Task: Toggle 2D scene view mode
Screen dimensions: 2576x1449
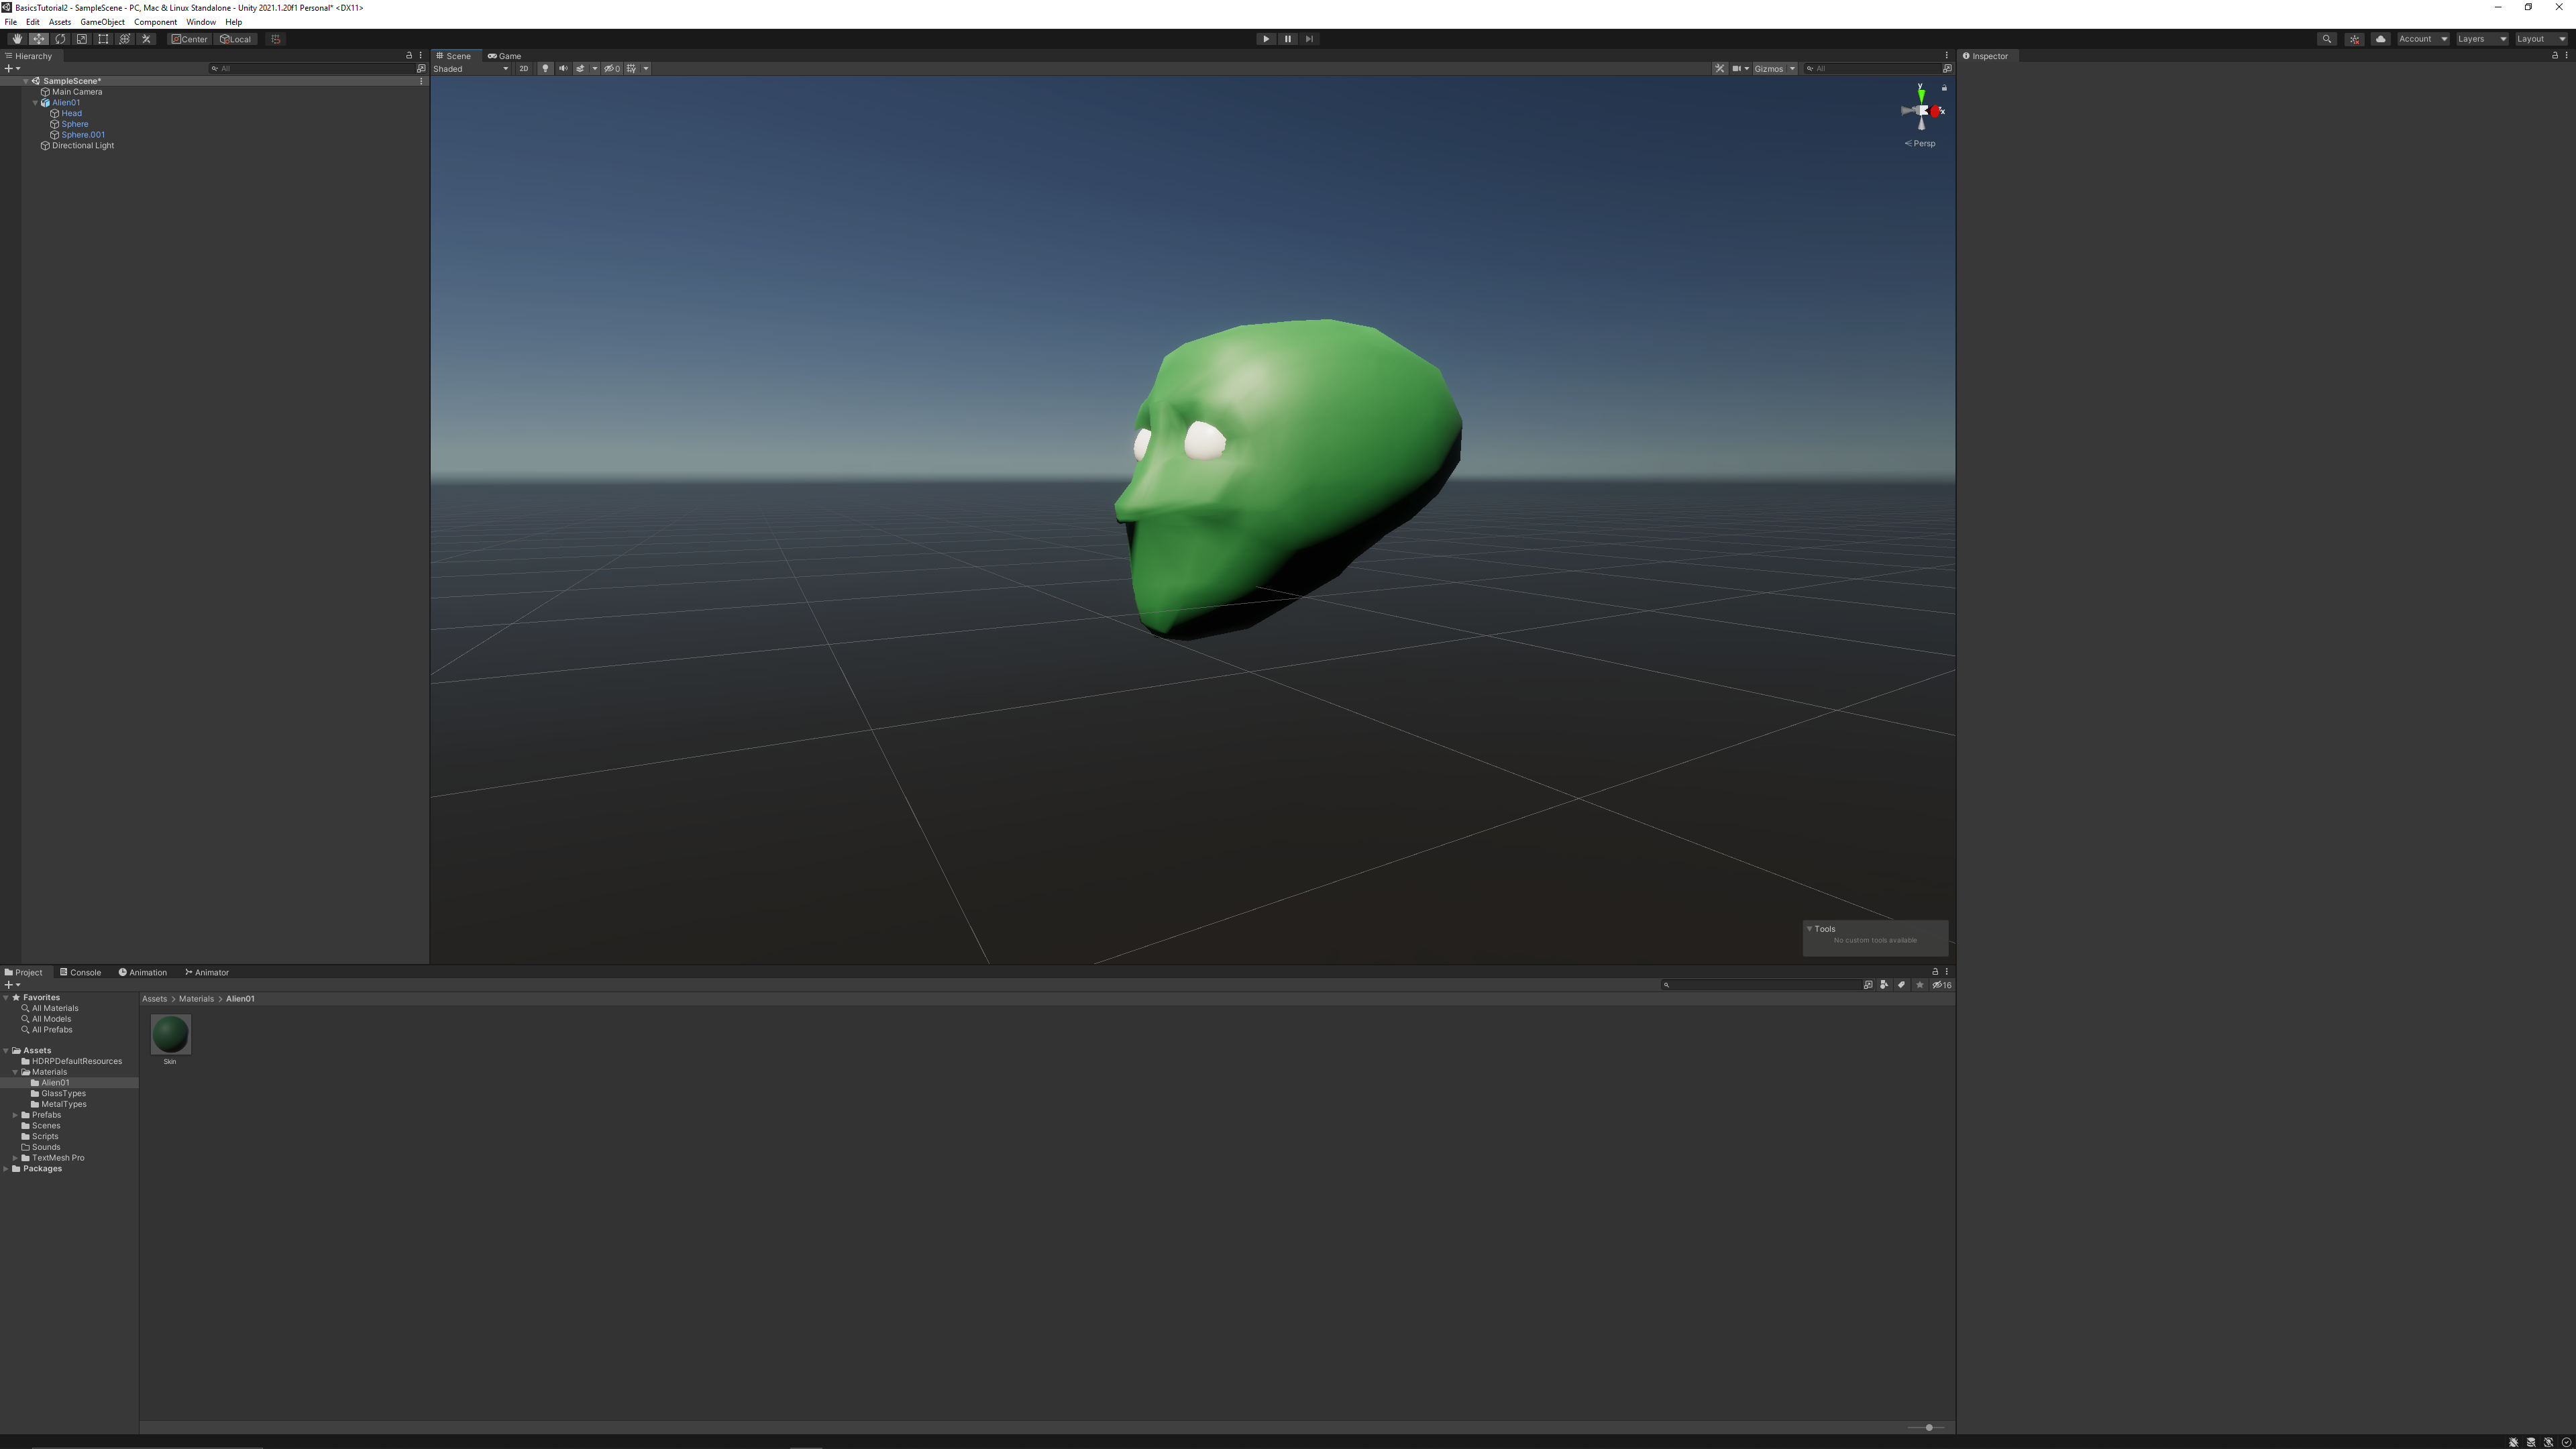Action: tap(523, 69)
